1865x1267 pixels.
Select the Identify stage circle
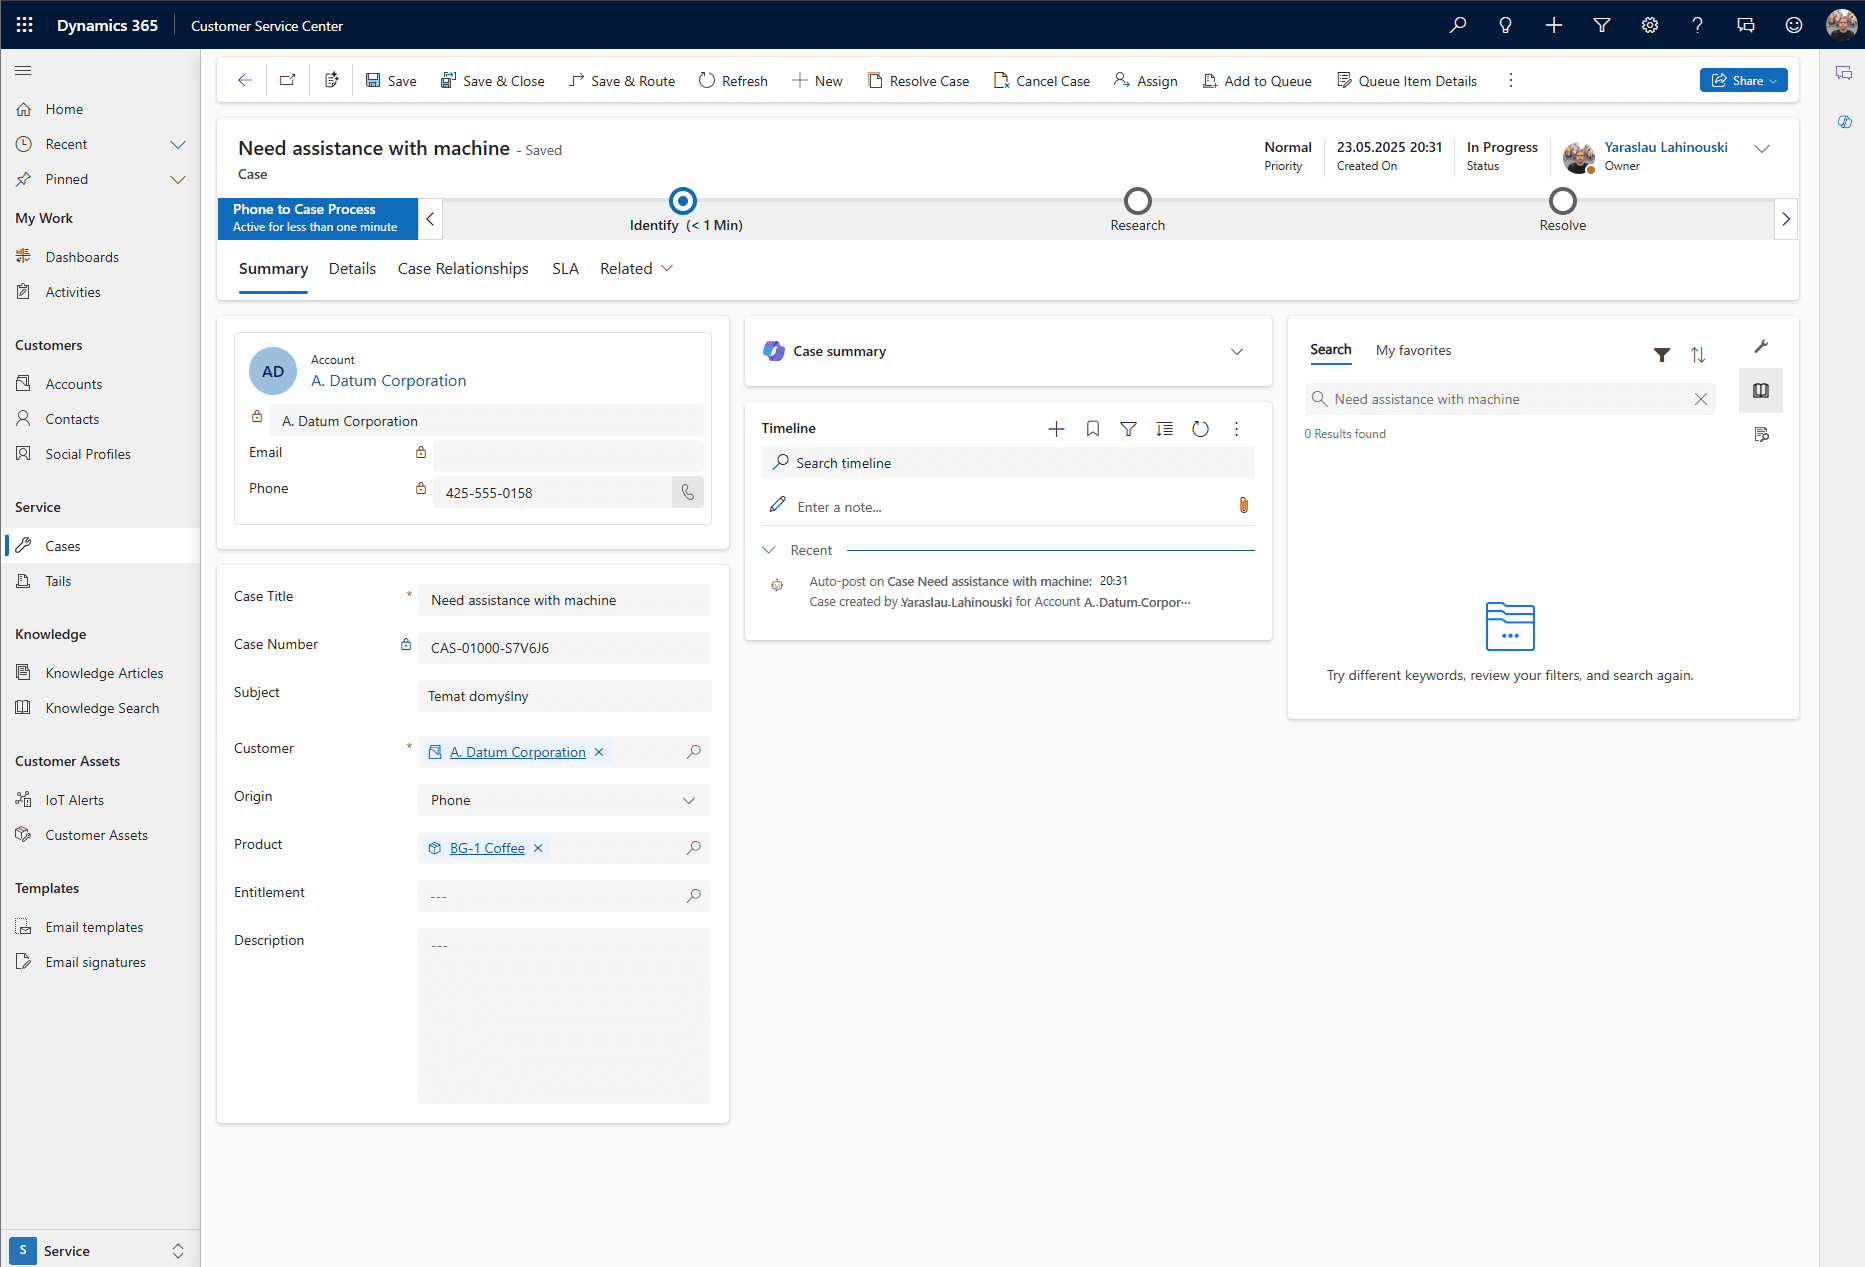(683, 201)
